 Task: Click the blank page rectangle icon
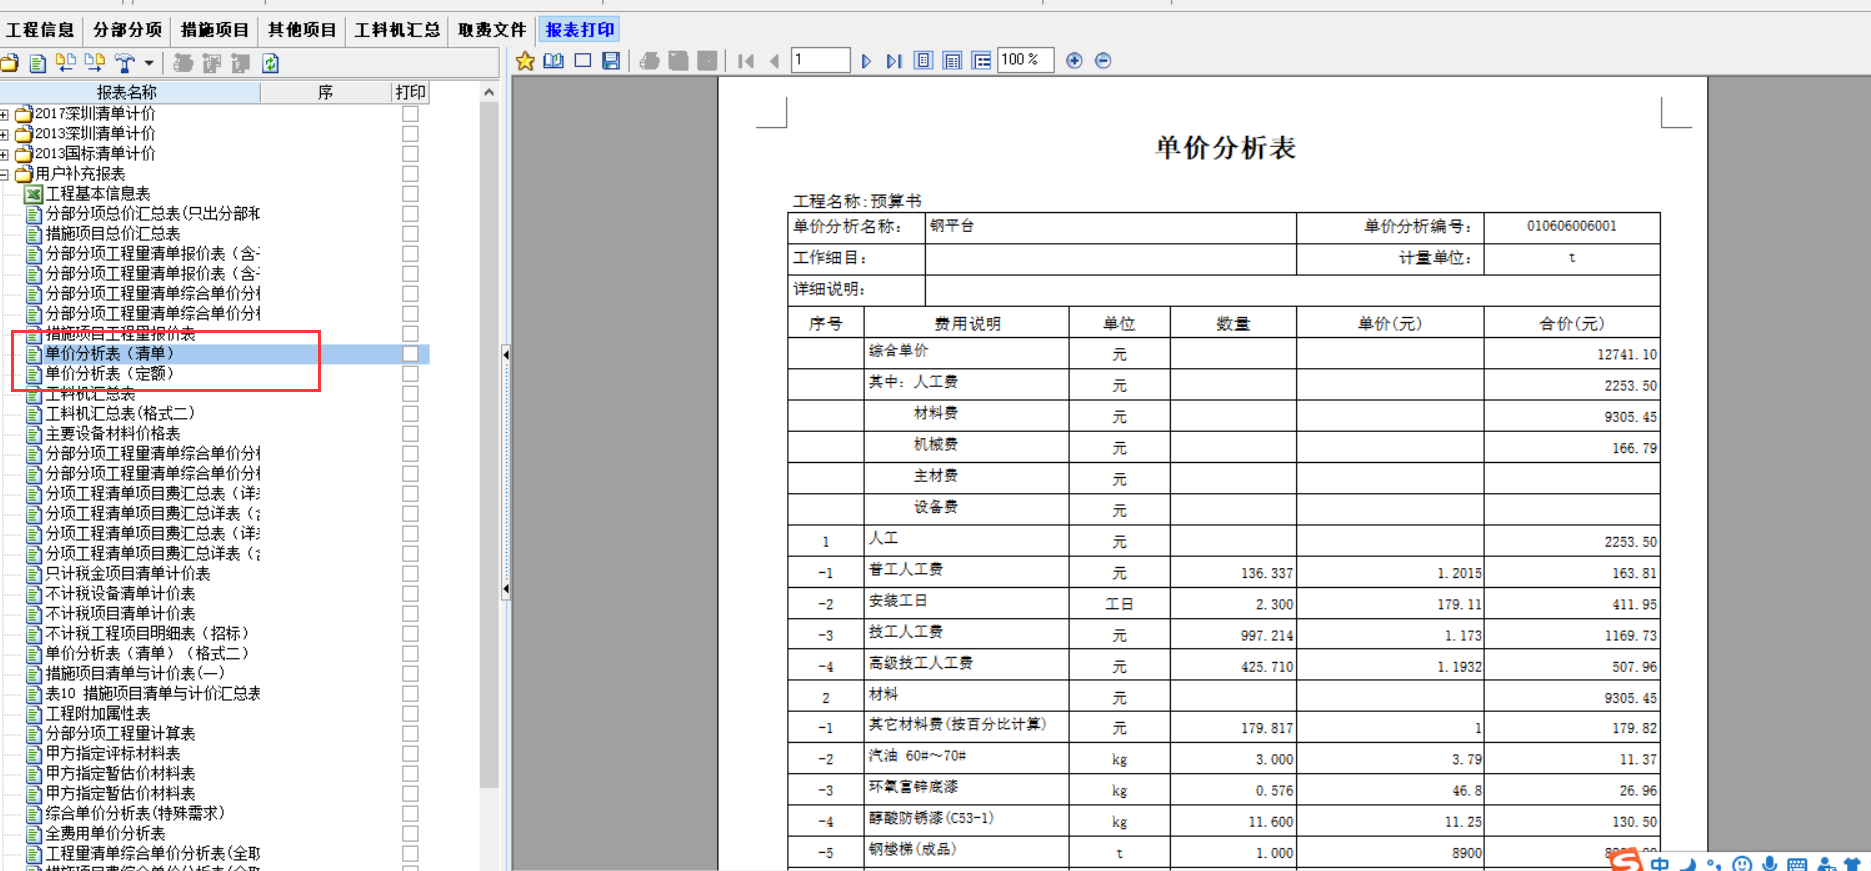(583, 61)
